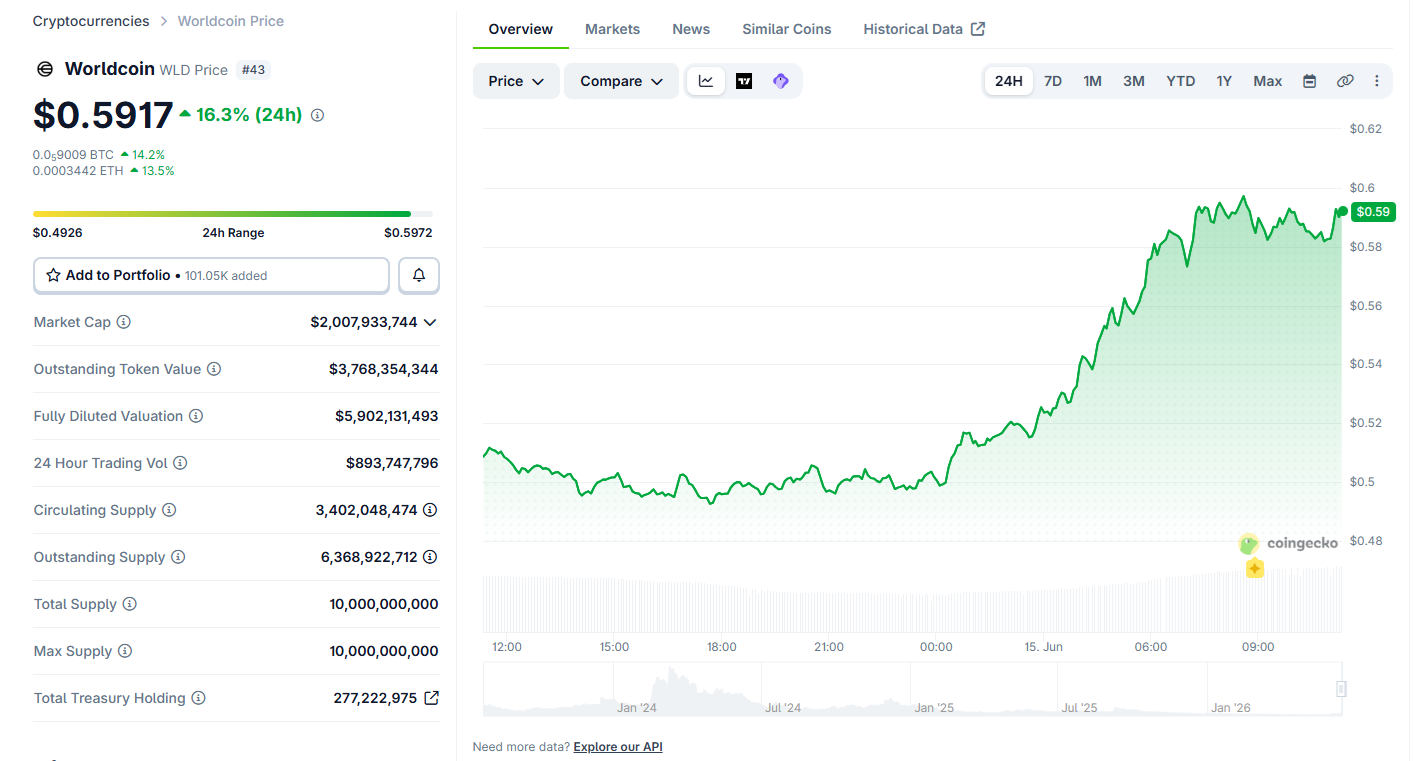The width and height of the screenshot is (1413, 761).
Task: Click the Worldcoin logo icon
Action: [x=44, y=69]
